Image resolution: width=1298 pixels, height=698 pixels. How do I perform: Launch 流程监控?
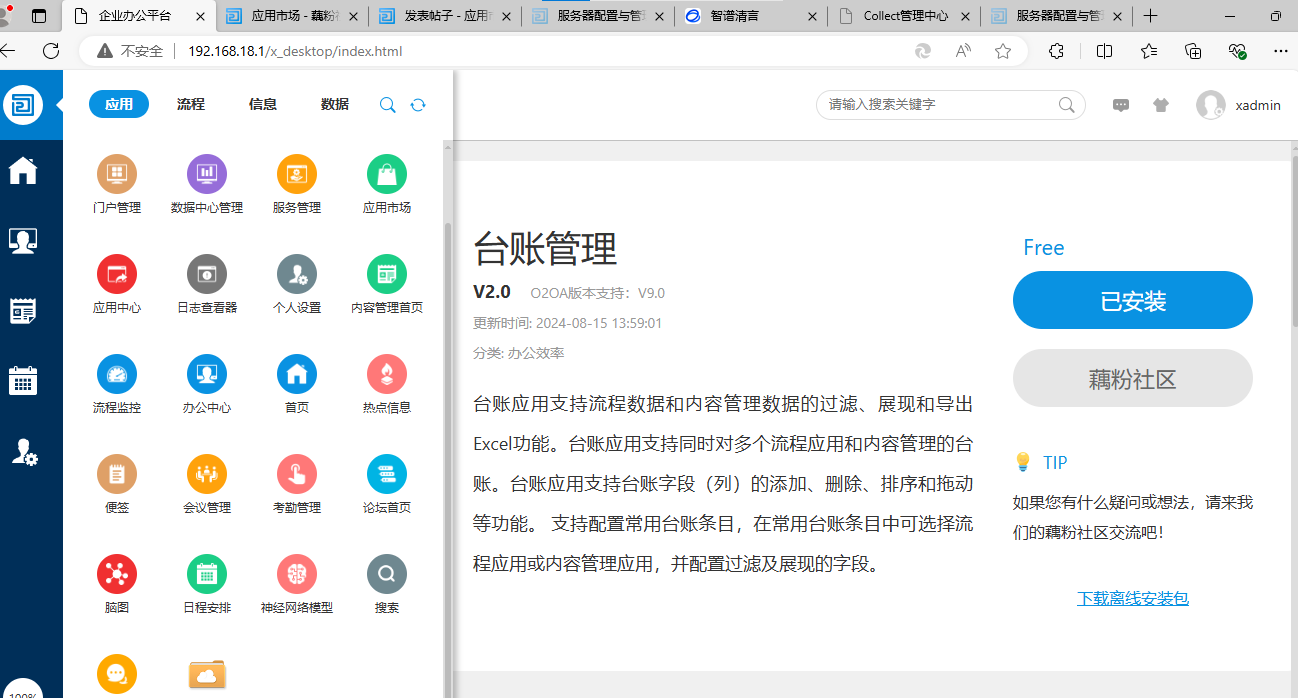[117, 384]
